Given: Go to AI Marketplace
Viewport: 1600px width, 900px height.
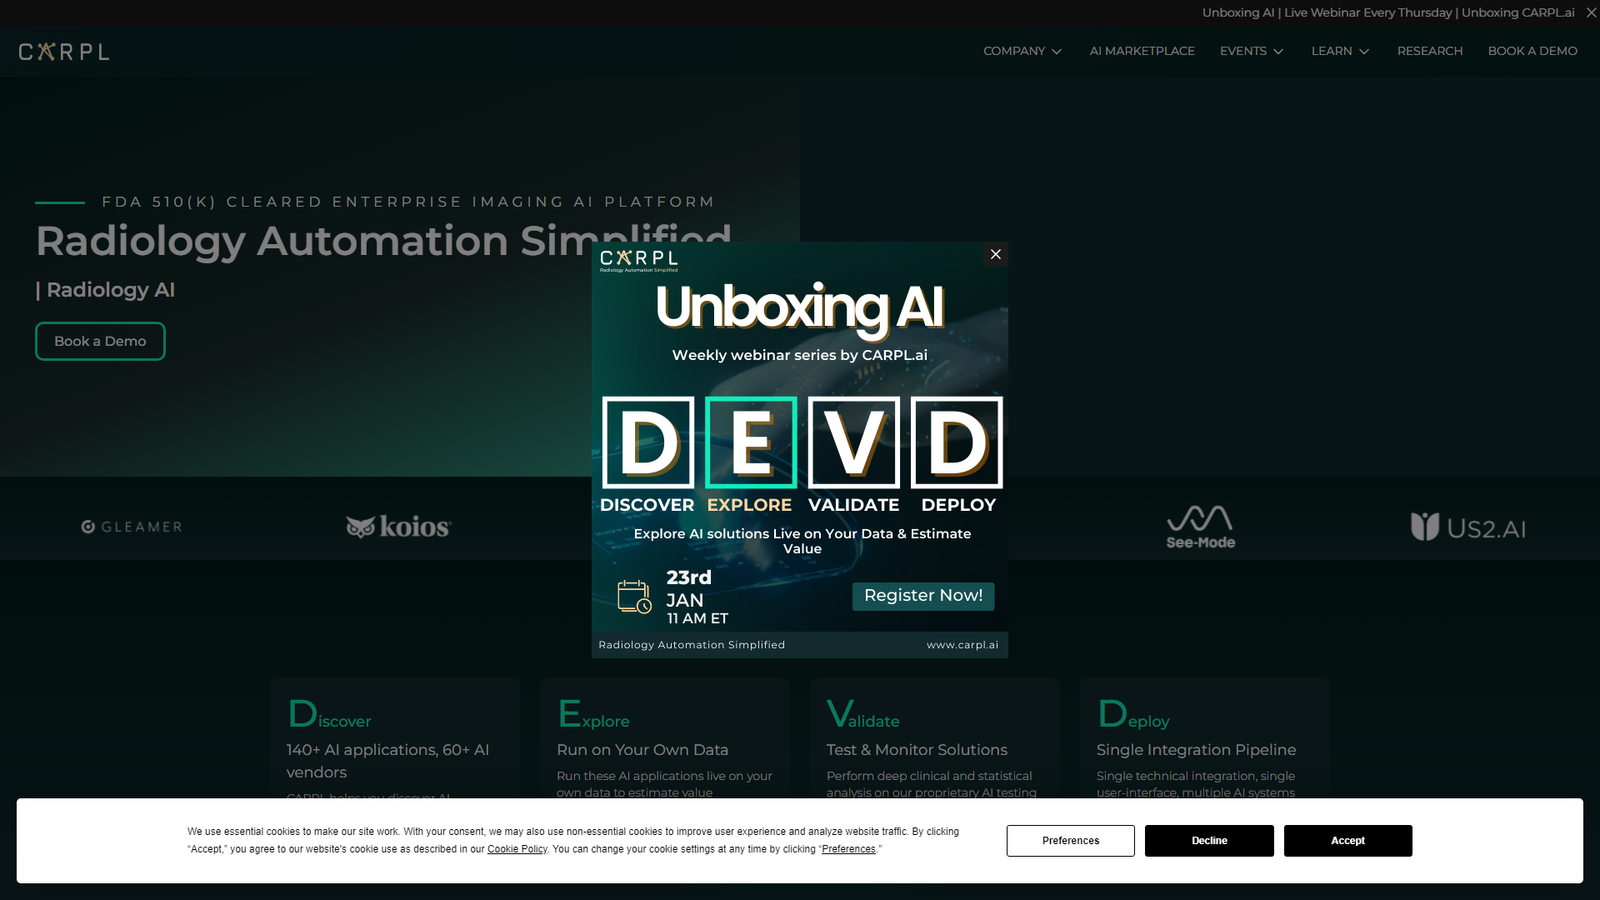Looking at the screenshot, I should tap(1142, 51).
